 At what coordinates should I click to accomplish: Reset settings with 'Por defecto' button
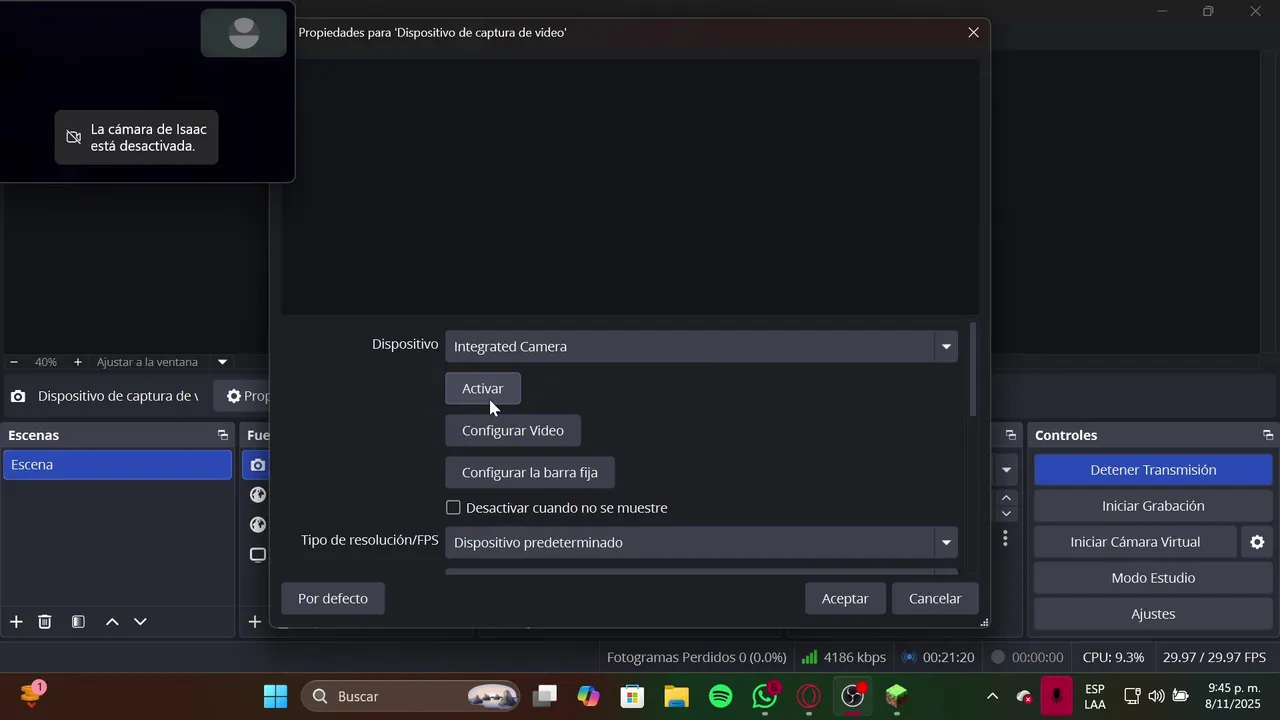333,598
